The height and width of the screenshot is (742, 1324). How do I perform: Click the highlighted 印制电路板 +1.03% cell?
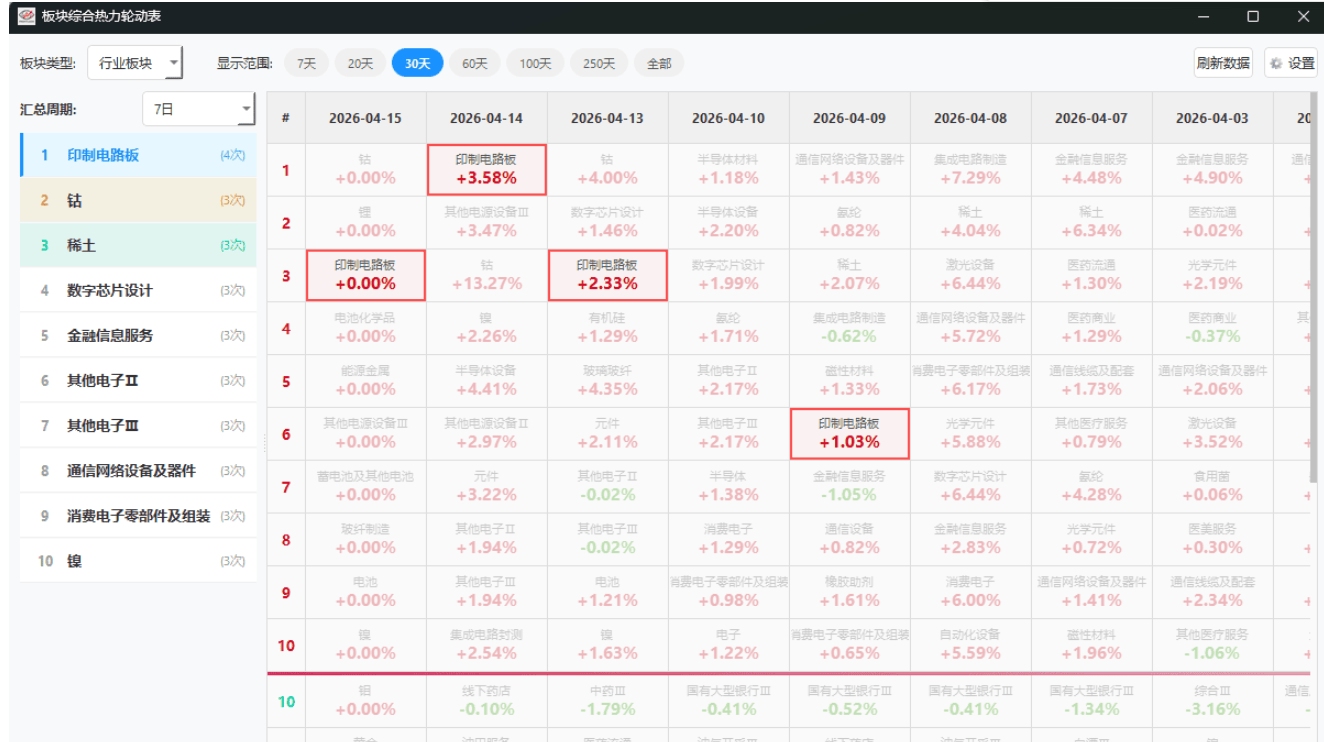tap(850, 433)
